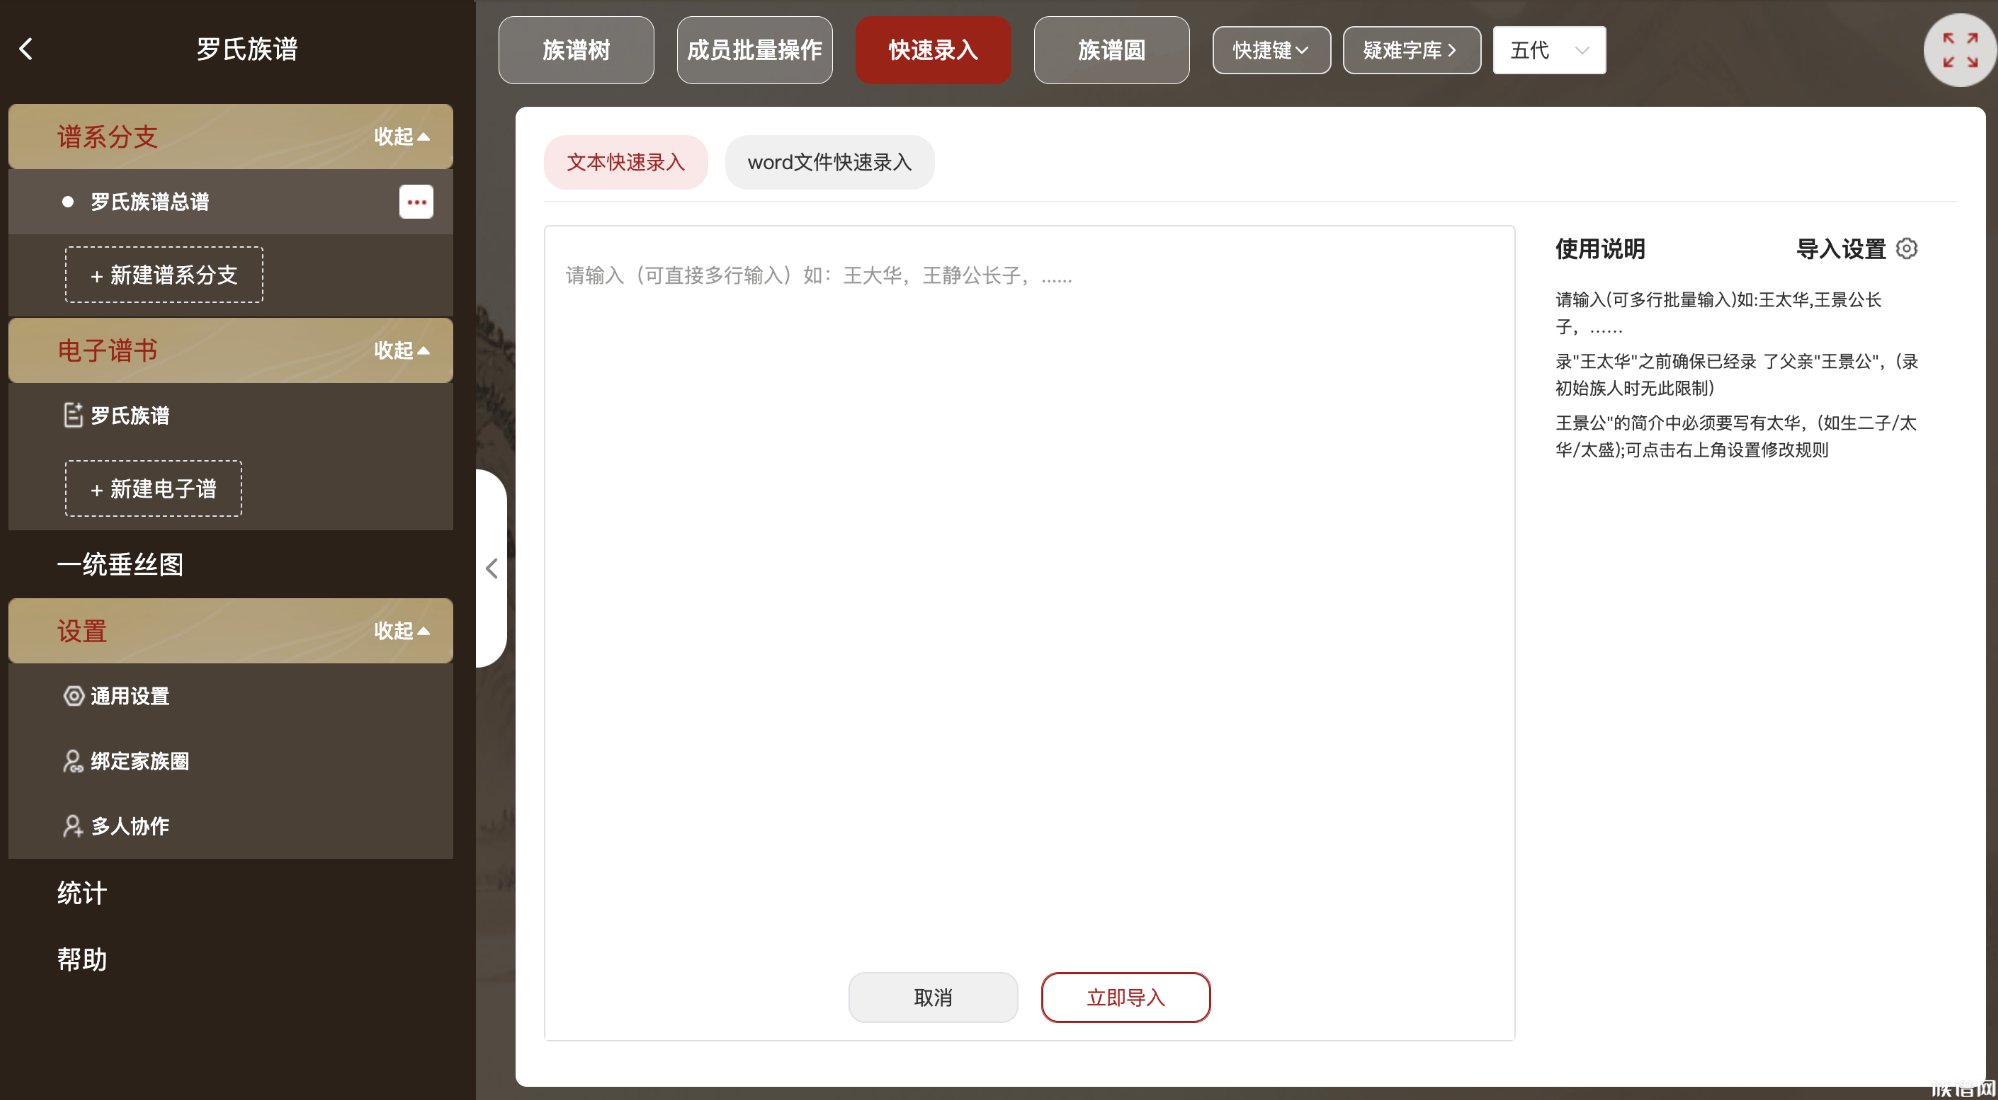Select the 族谱树 tab
This screenshot has width=1998, height=1100.
[576, 49]
